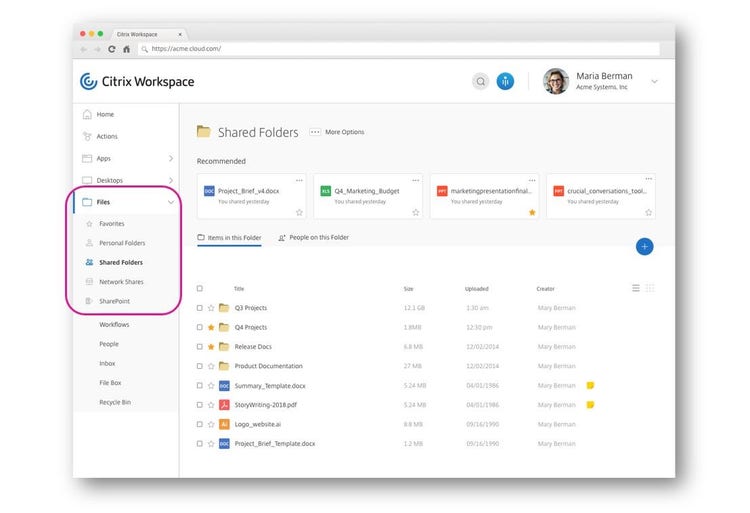The width and height of the screenshot is (750, 513).
Task: Check the Product Documentation row checkbox
Action: coord(199,366)
